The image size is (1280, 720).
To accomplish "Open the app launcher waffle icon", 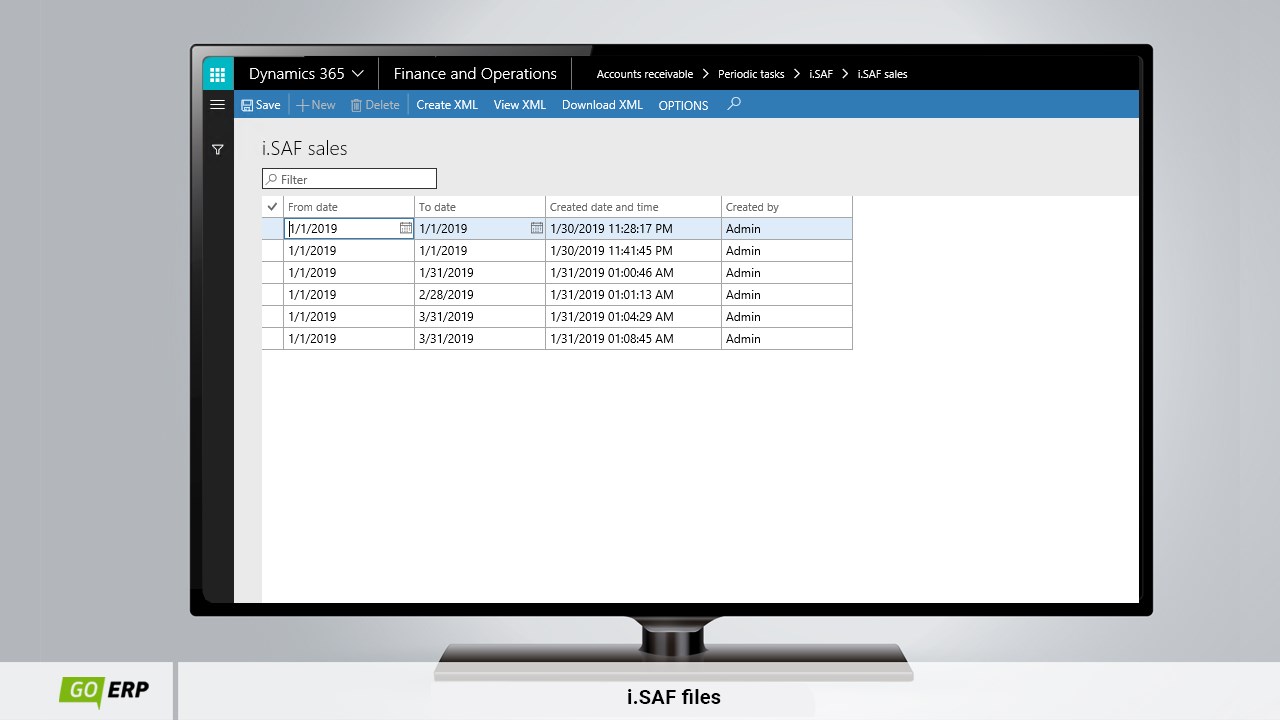I will 217,74.
